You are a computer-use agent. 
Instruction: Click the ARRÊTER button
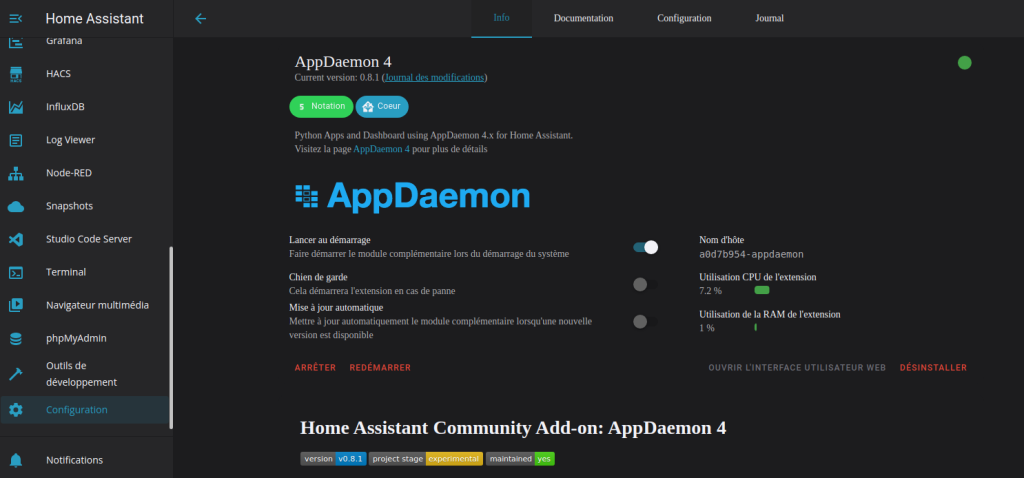pyautogui.click(x=315, y=368)
